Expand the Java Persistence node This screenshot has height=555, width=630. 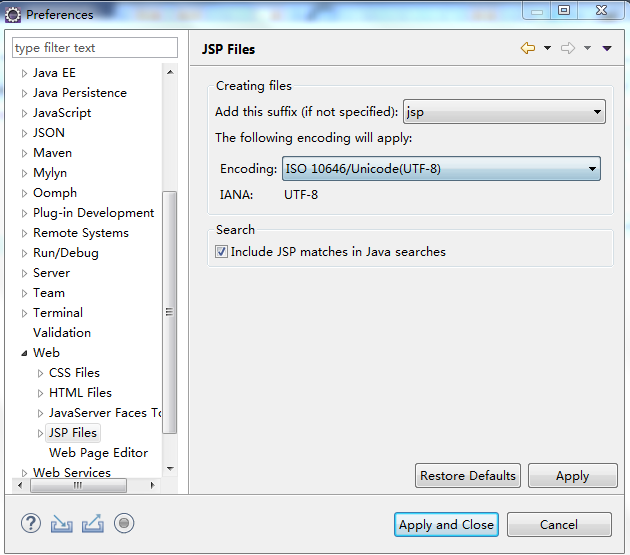click(x=24, y=94)
